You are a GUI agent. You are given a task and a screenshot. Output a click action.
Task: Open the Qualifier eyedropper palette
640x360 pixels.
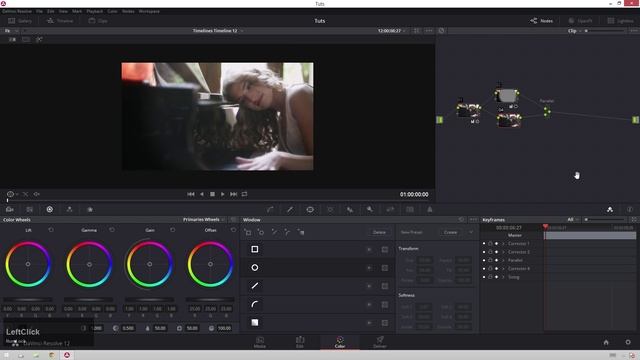click(x=290, y=209)
